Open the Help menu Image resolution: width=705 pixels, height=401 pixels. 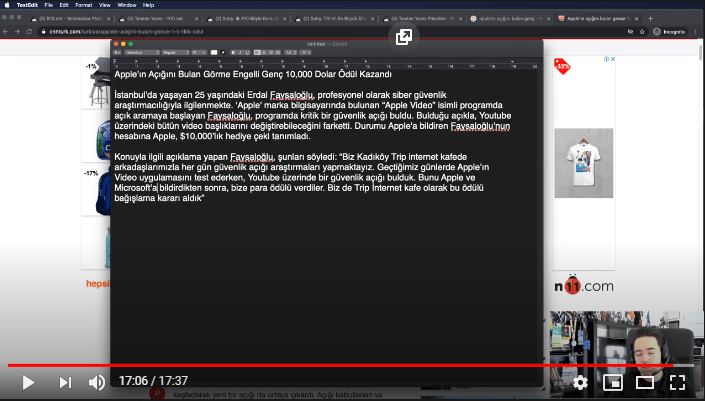coord(148,5)
